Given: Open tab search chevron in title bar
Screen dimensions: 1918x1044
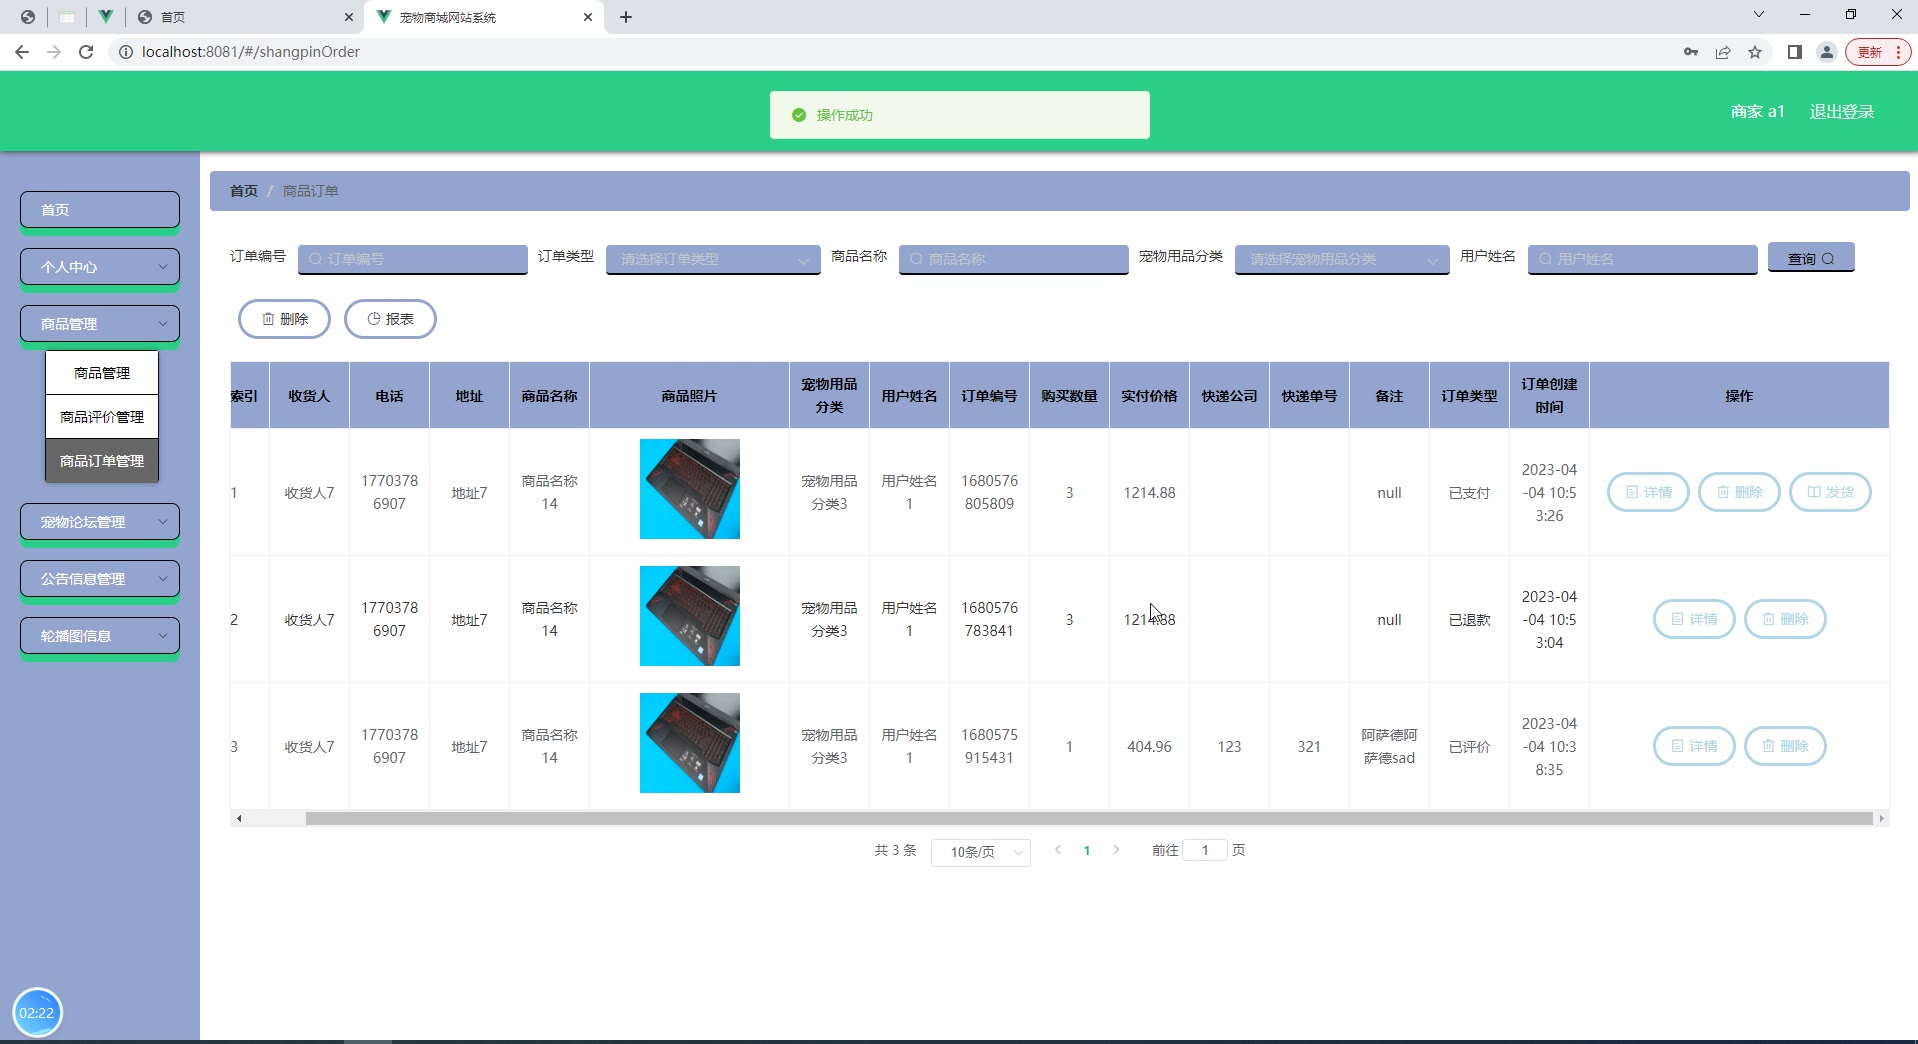Looking at the screenshot, I should point(1759,14).
